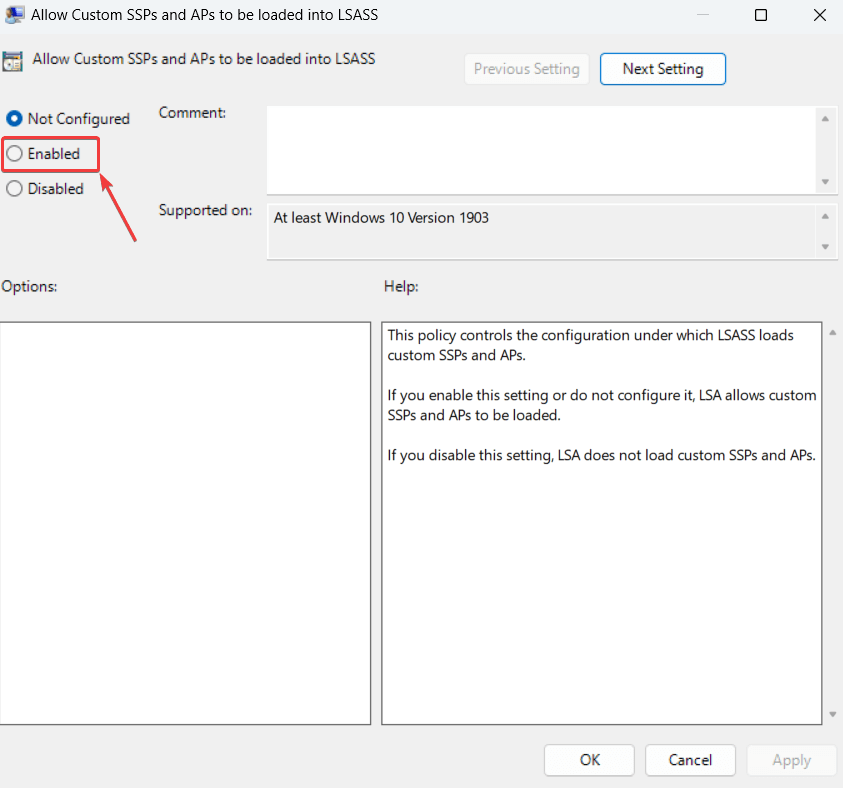Click the Previous Setting button
Screen dimensions: 843x788
tap(526, 69)
